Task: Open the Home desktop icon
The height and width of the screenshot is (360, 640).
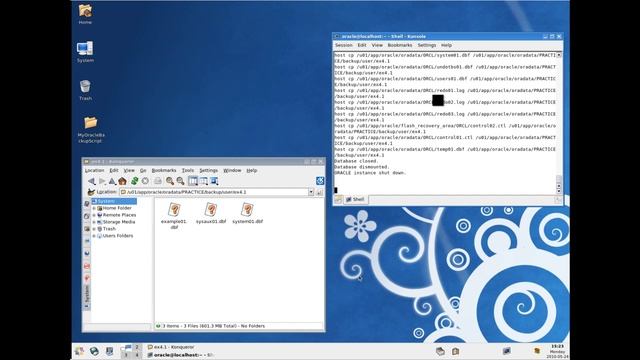Action: (x=85, y=14)
